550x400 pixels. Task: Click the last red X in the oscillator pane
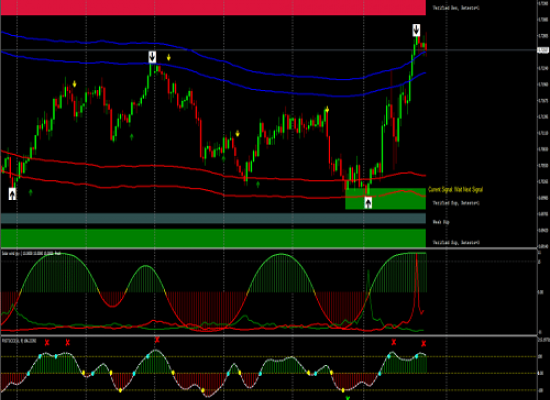(x=423, y=344)
